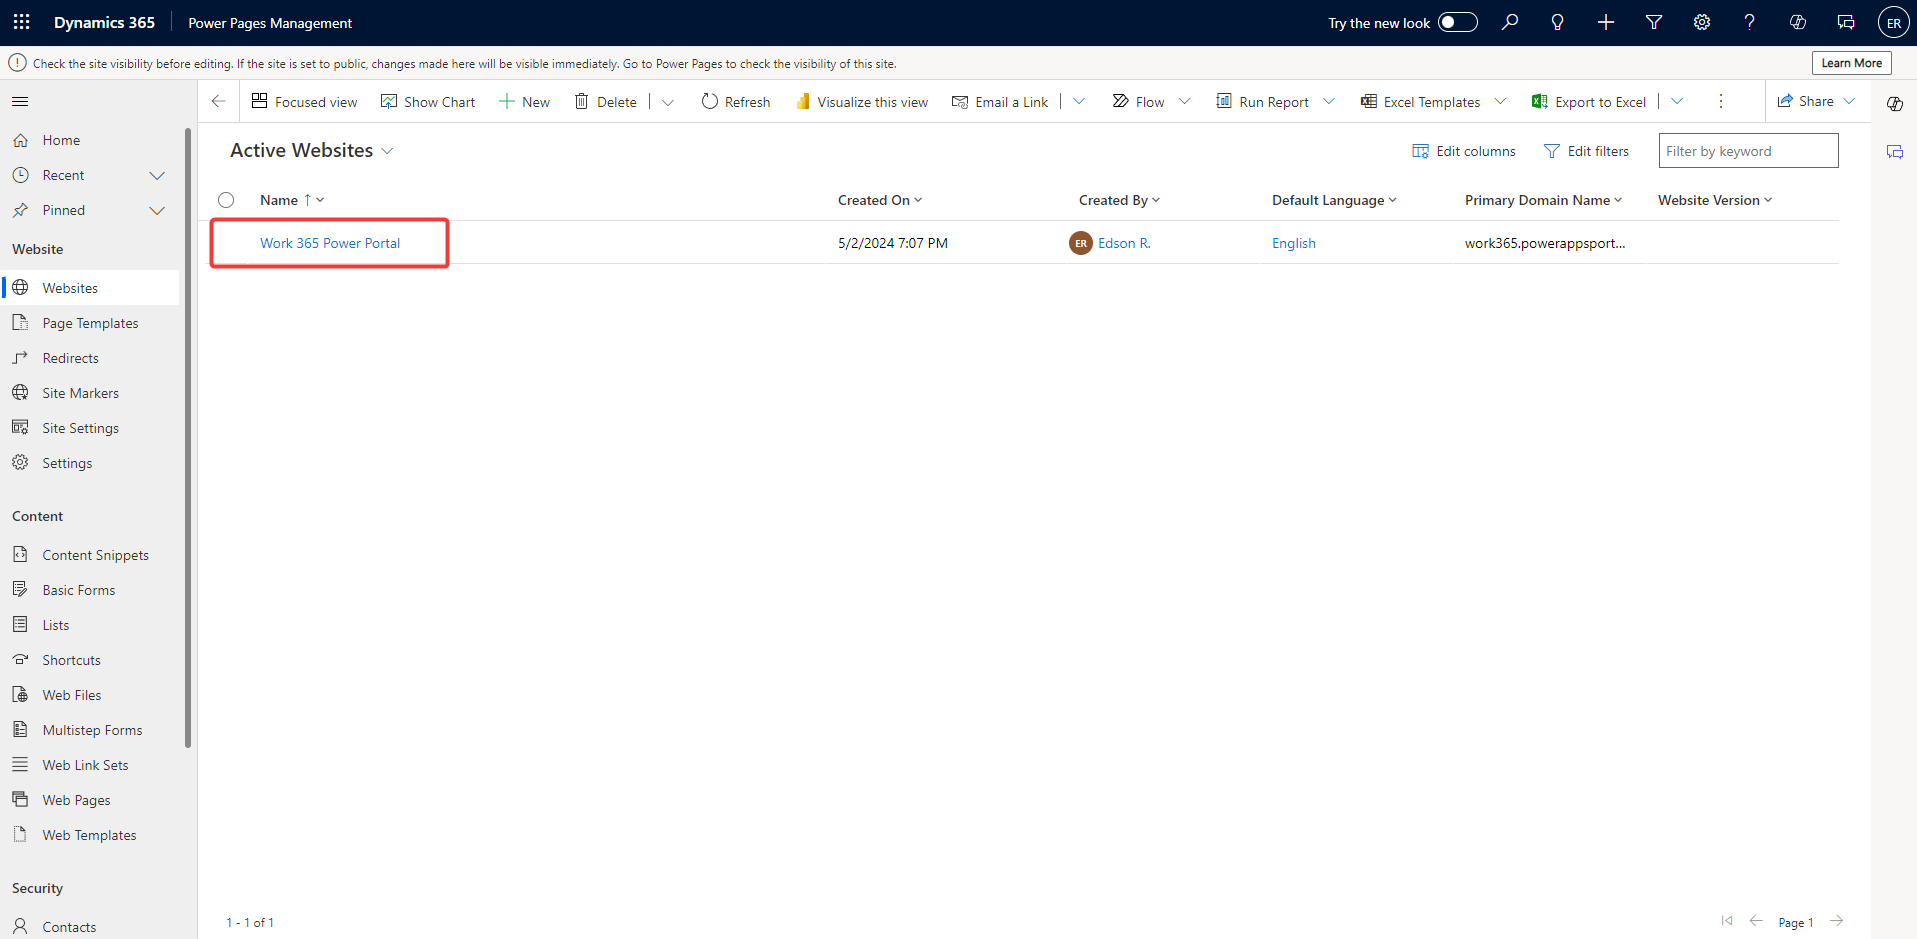The width and height of the screenshot is (1917, 939).
Task: Open the Excel Templates dropdown
Action: tap(1500, 101)
